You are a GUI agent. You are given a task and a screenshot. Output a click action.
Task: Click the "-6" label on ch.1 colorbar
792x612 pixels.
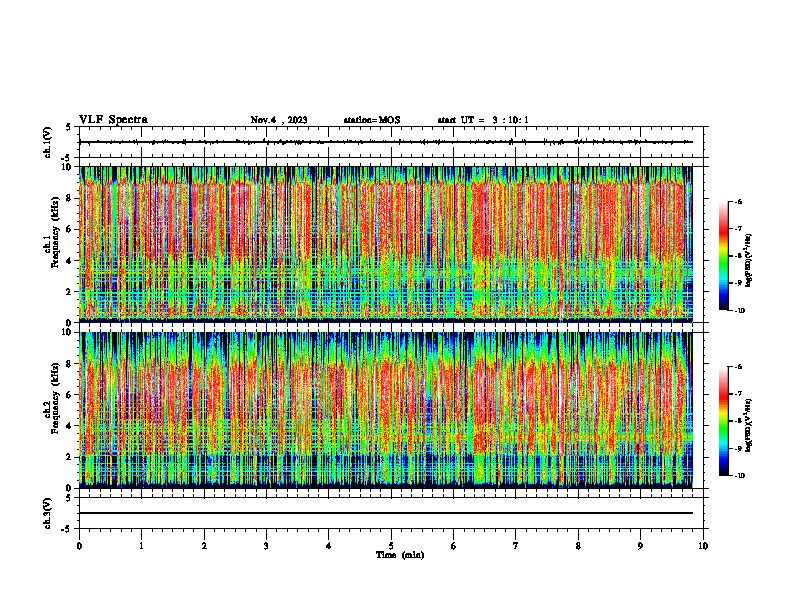pyautogui.click(x=738, y=201)
